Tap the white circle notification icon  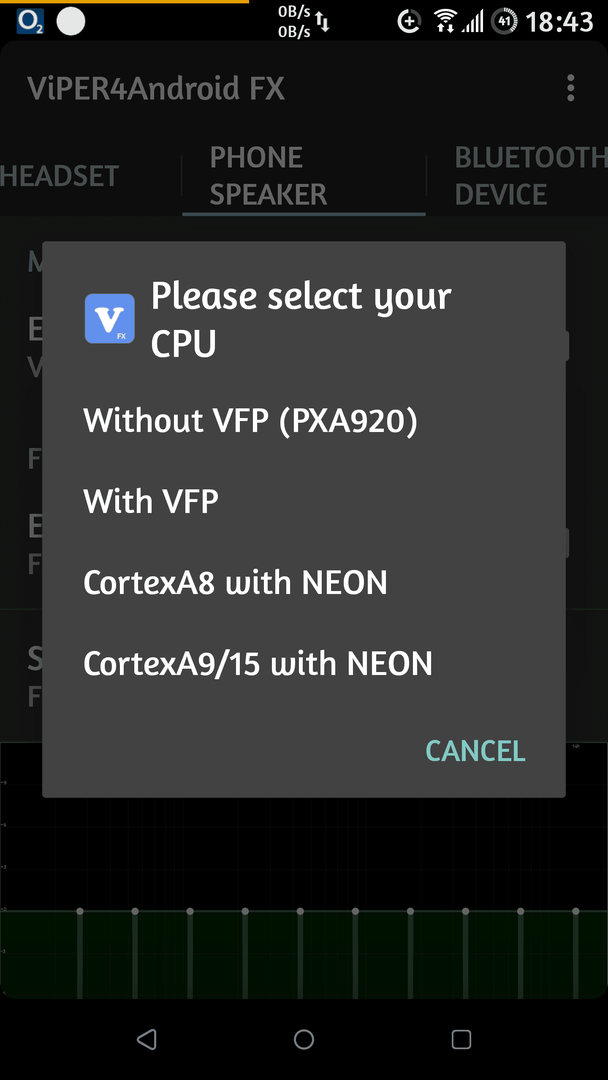click(70, 21)
